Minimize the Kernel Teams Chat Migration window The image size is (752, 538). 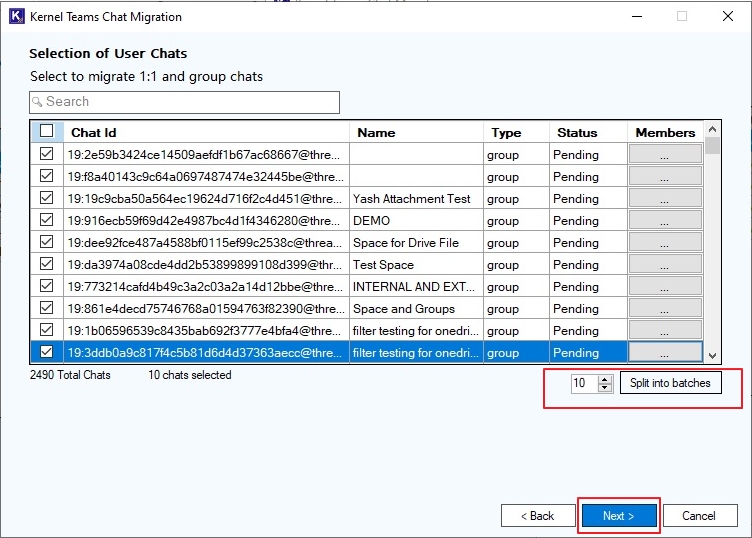637,16
